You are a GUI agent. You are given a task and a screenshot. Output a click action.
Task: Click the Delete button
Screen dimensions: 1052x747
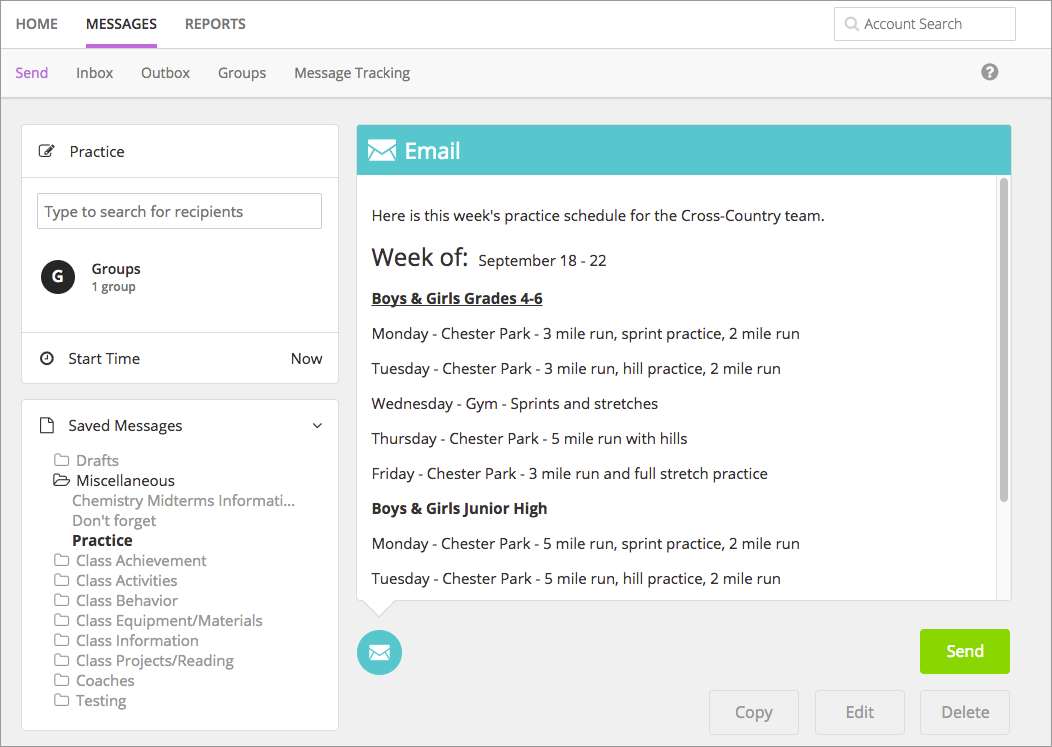965,712
